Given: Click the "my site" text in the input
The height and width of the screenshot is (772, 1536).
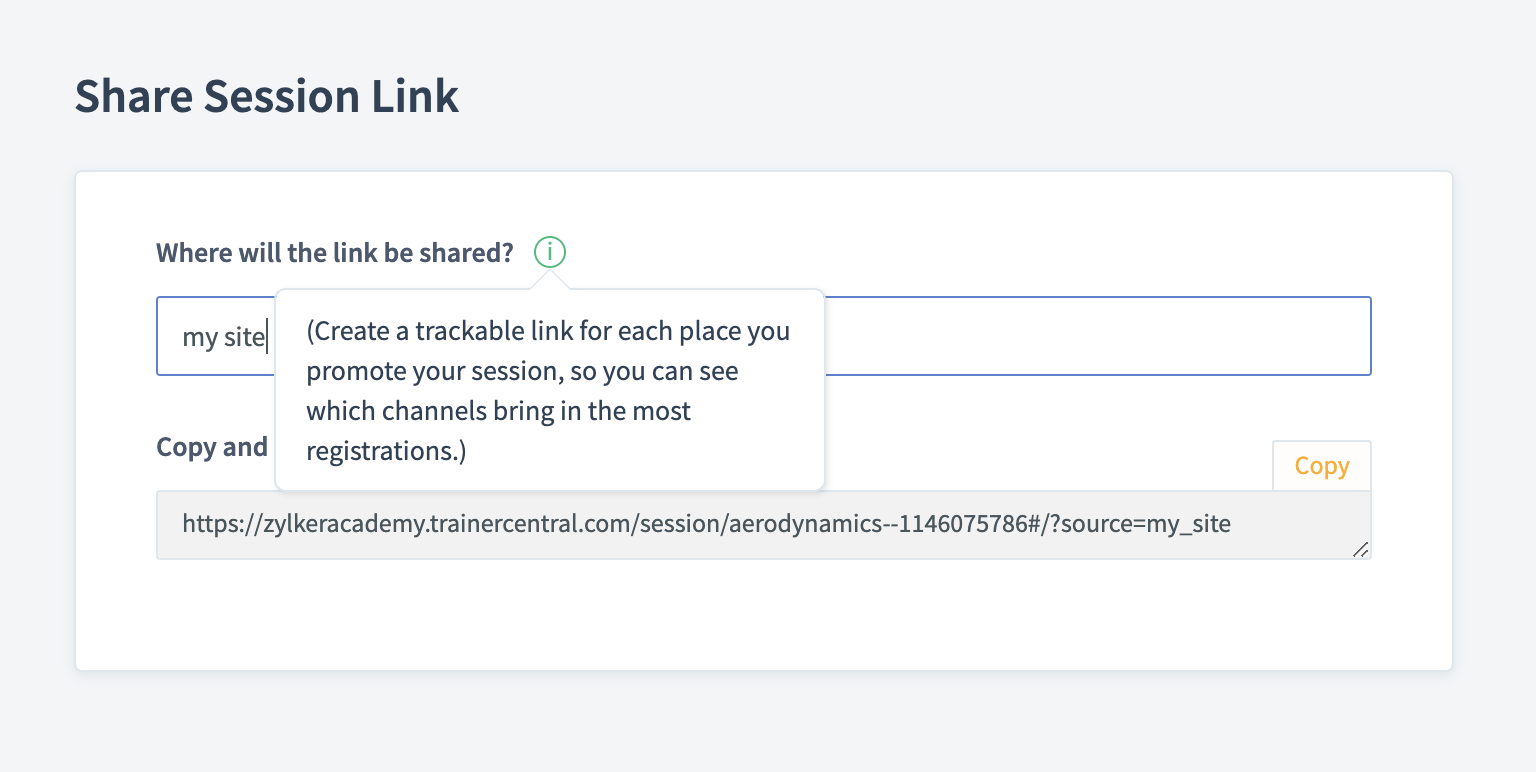Looking at the screenshot, I should tap(221, 337).
